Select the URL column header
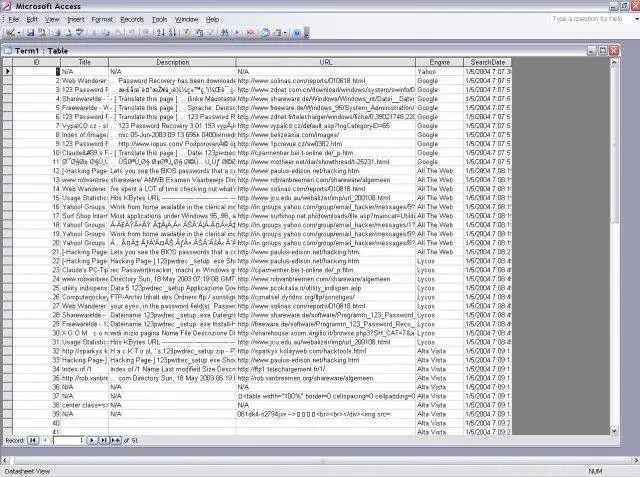Viewport: 640px width, 477px height. pos(326,62)
